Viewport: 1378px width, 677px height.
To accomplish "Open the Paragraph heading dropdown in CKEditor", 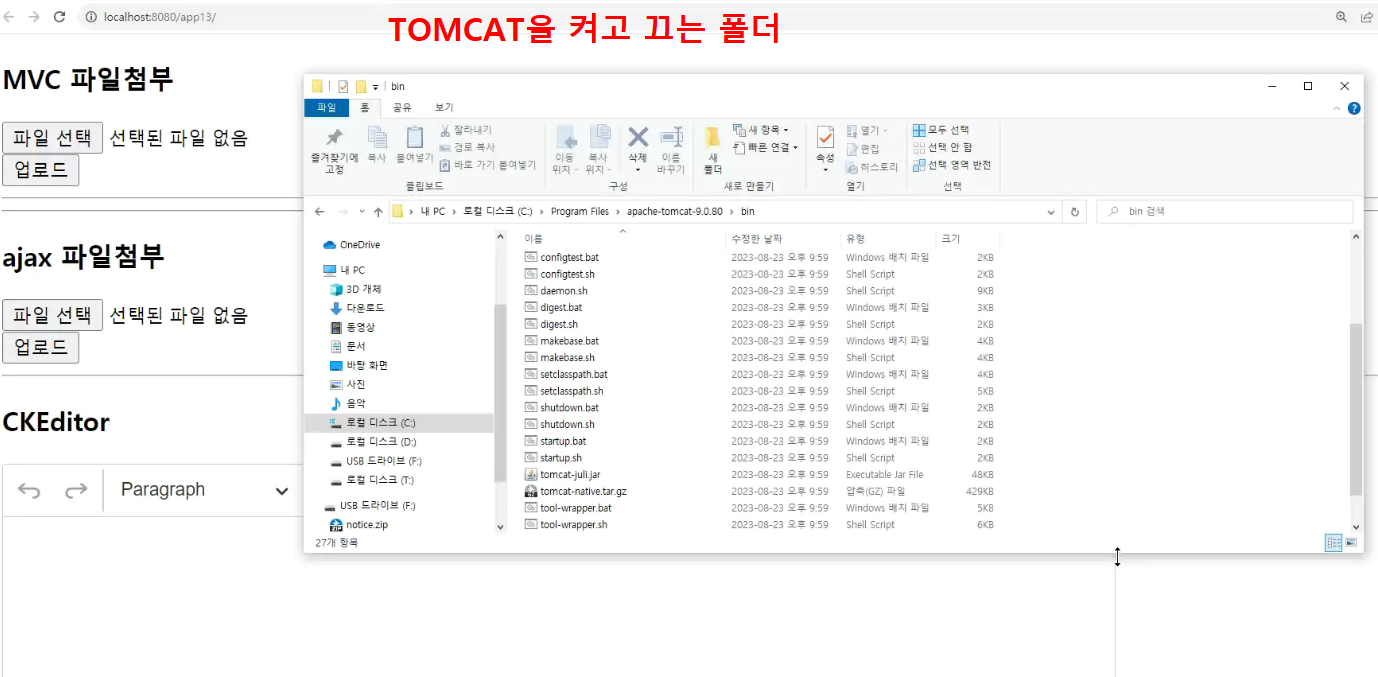I will coord(204,490).
